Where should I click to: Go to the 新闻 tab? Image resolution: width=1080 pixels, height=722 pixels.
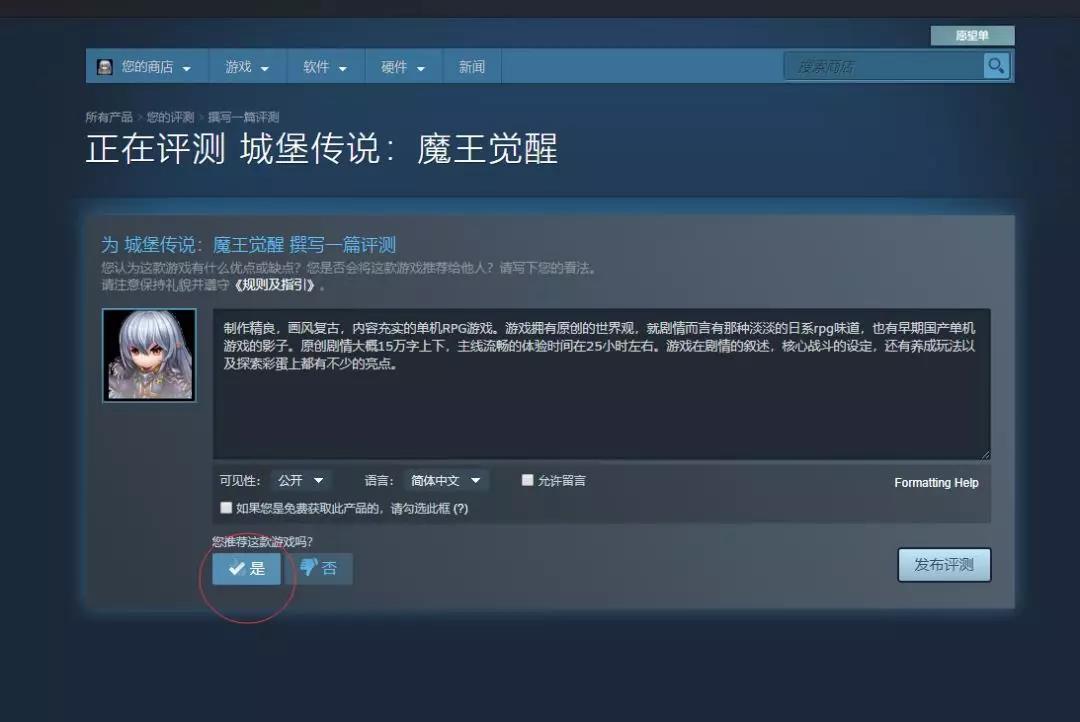(x=472, y=67)
